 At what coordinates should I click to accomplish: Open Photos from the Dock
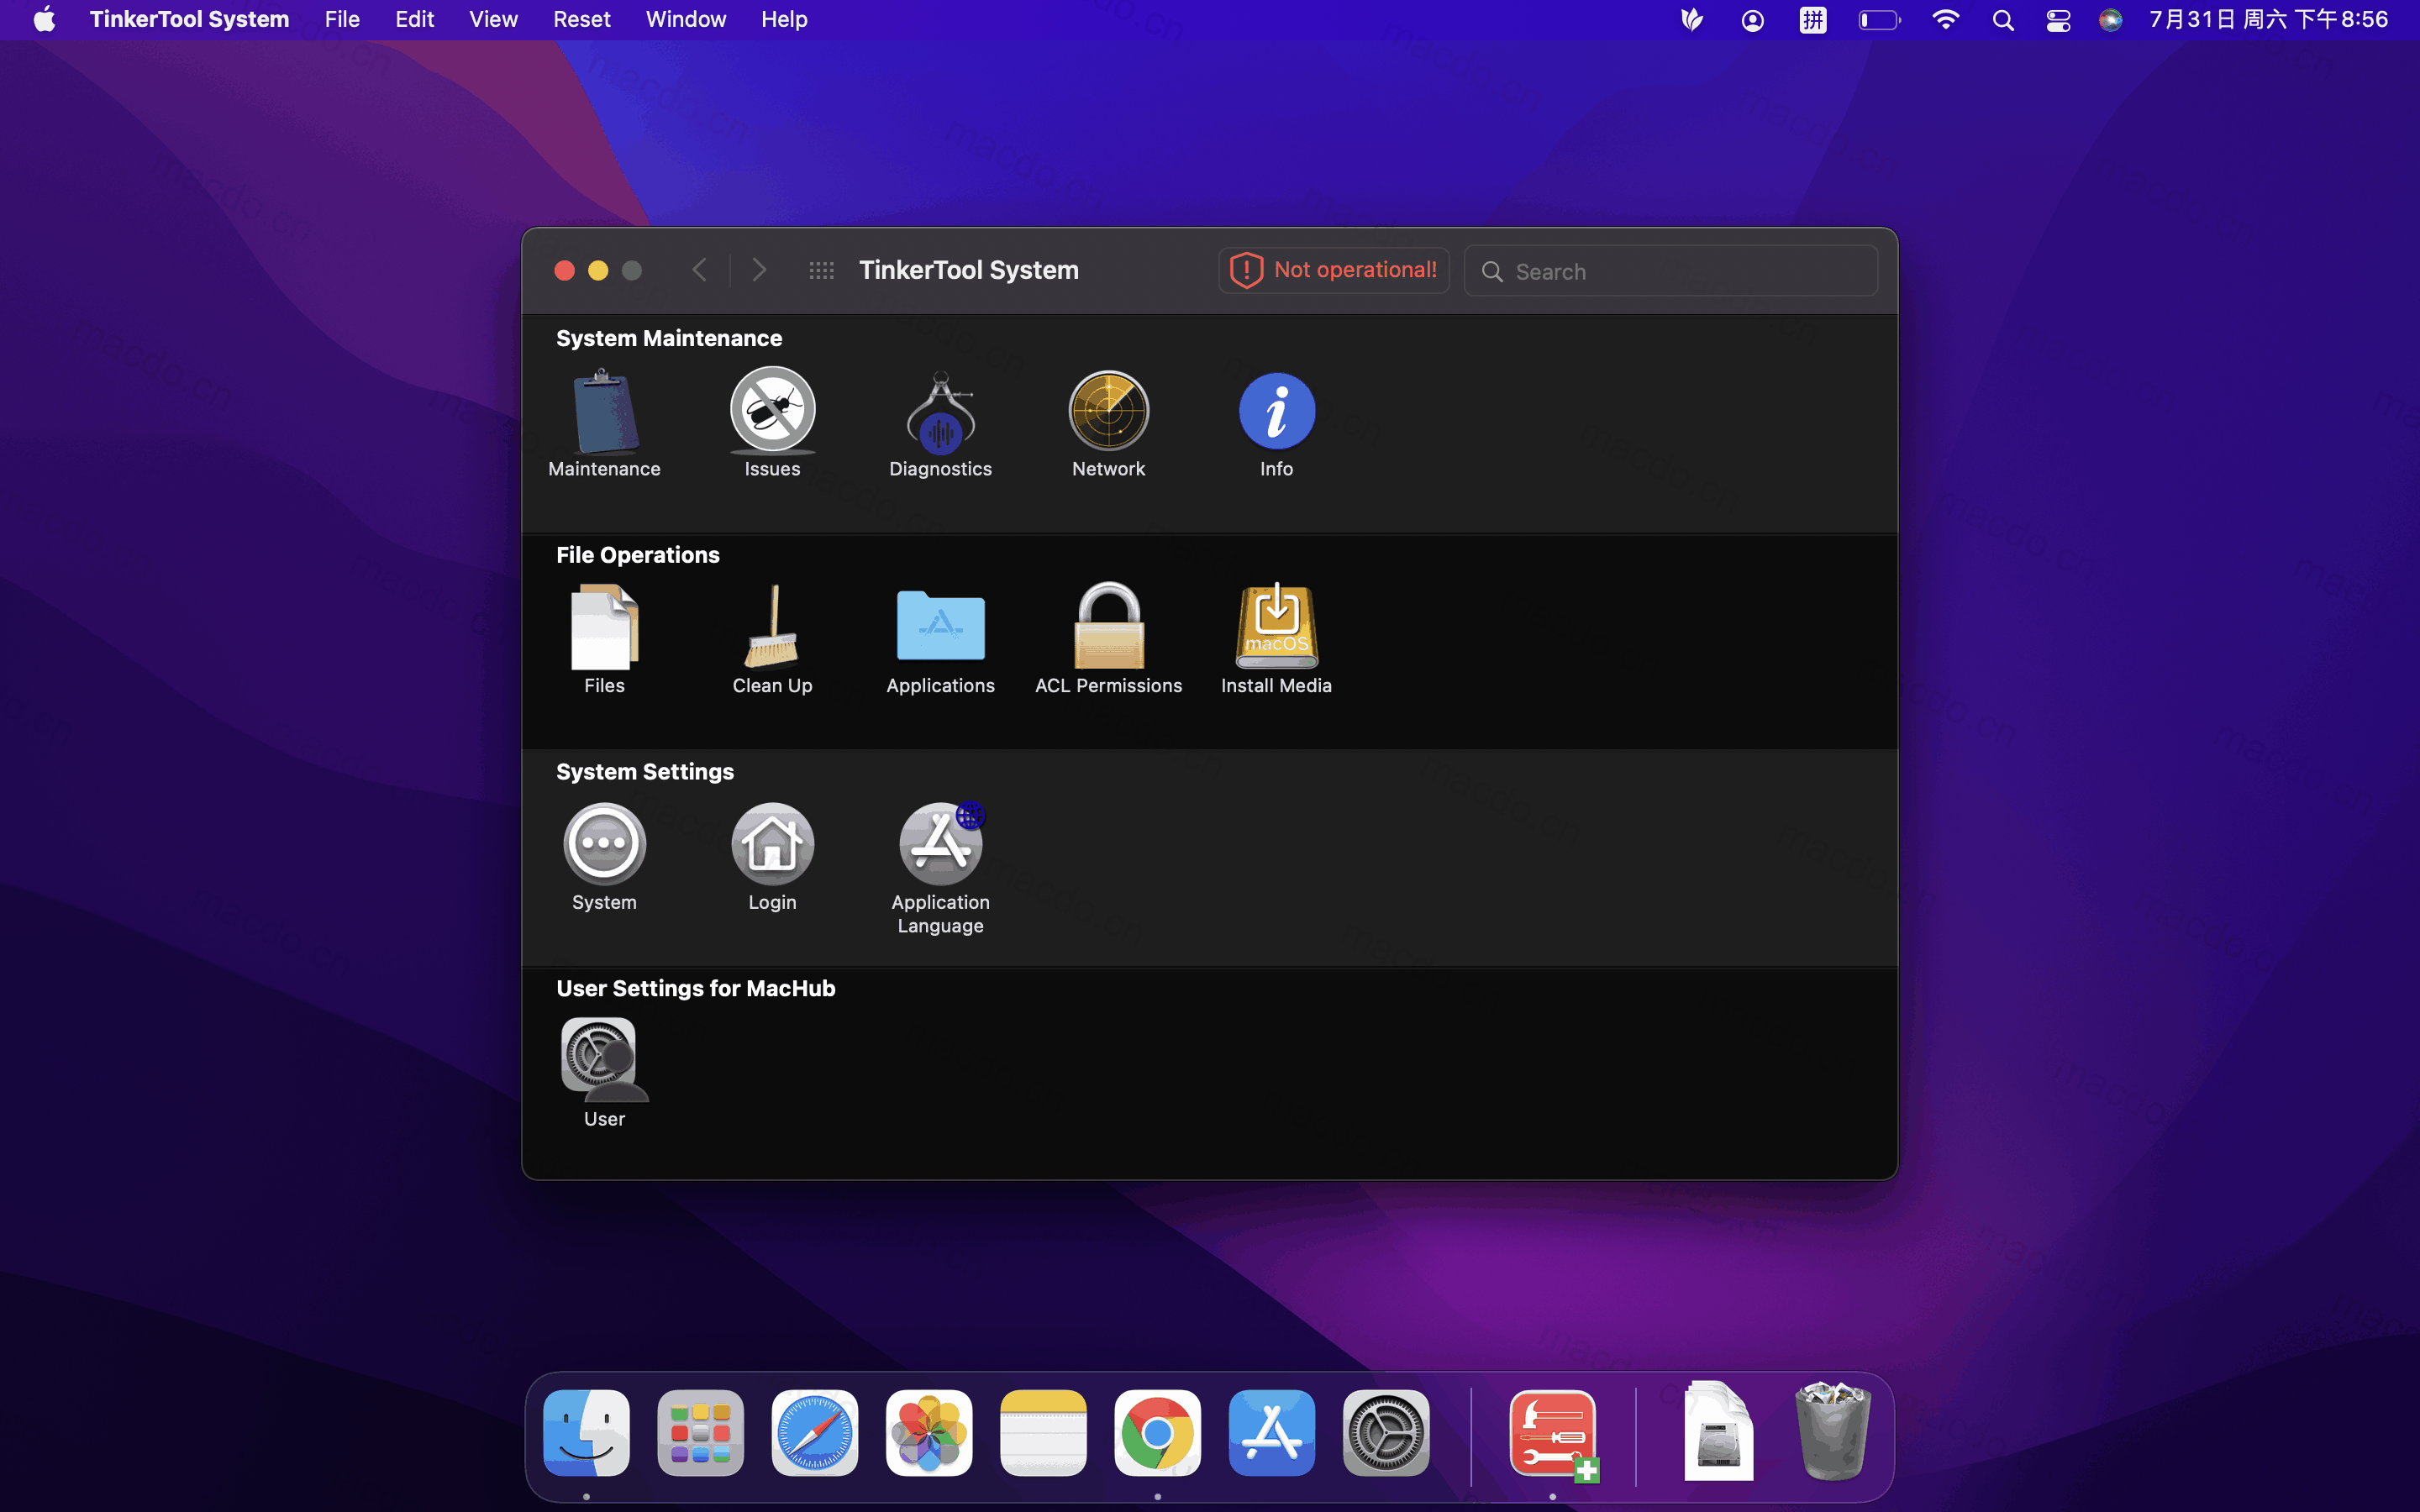click(929, 1432)
